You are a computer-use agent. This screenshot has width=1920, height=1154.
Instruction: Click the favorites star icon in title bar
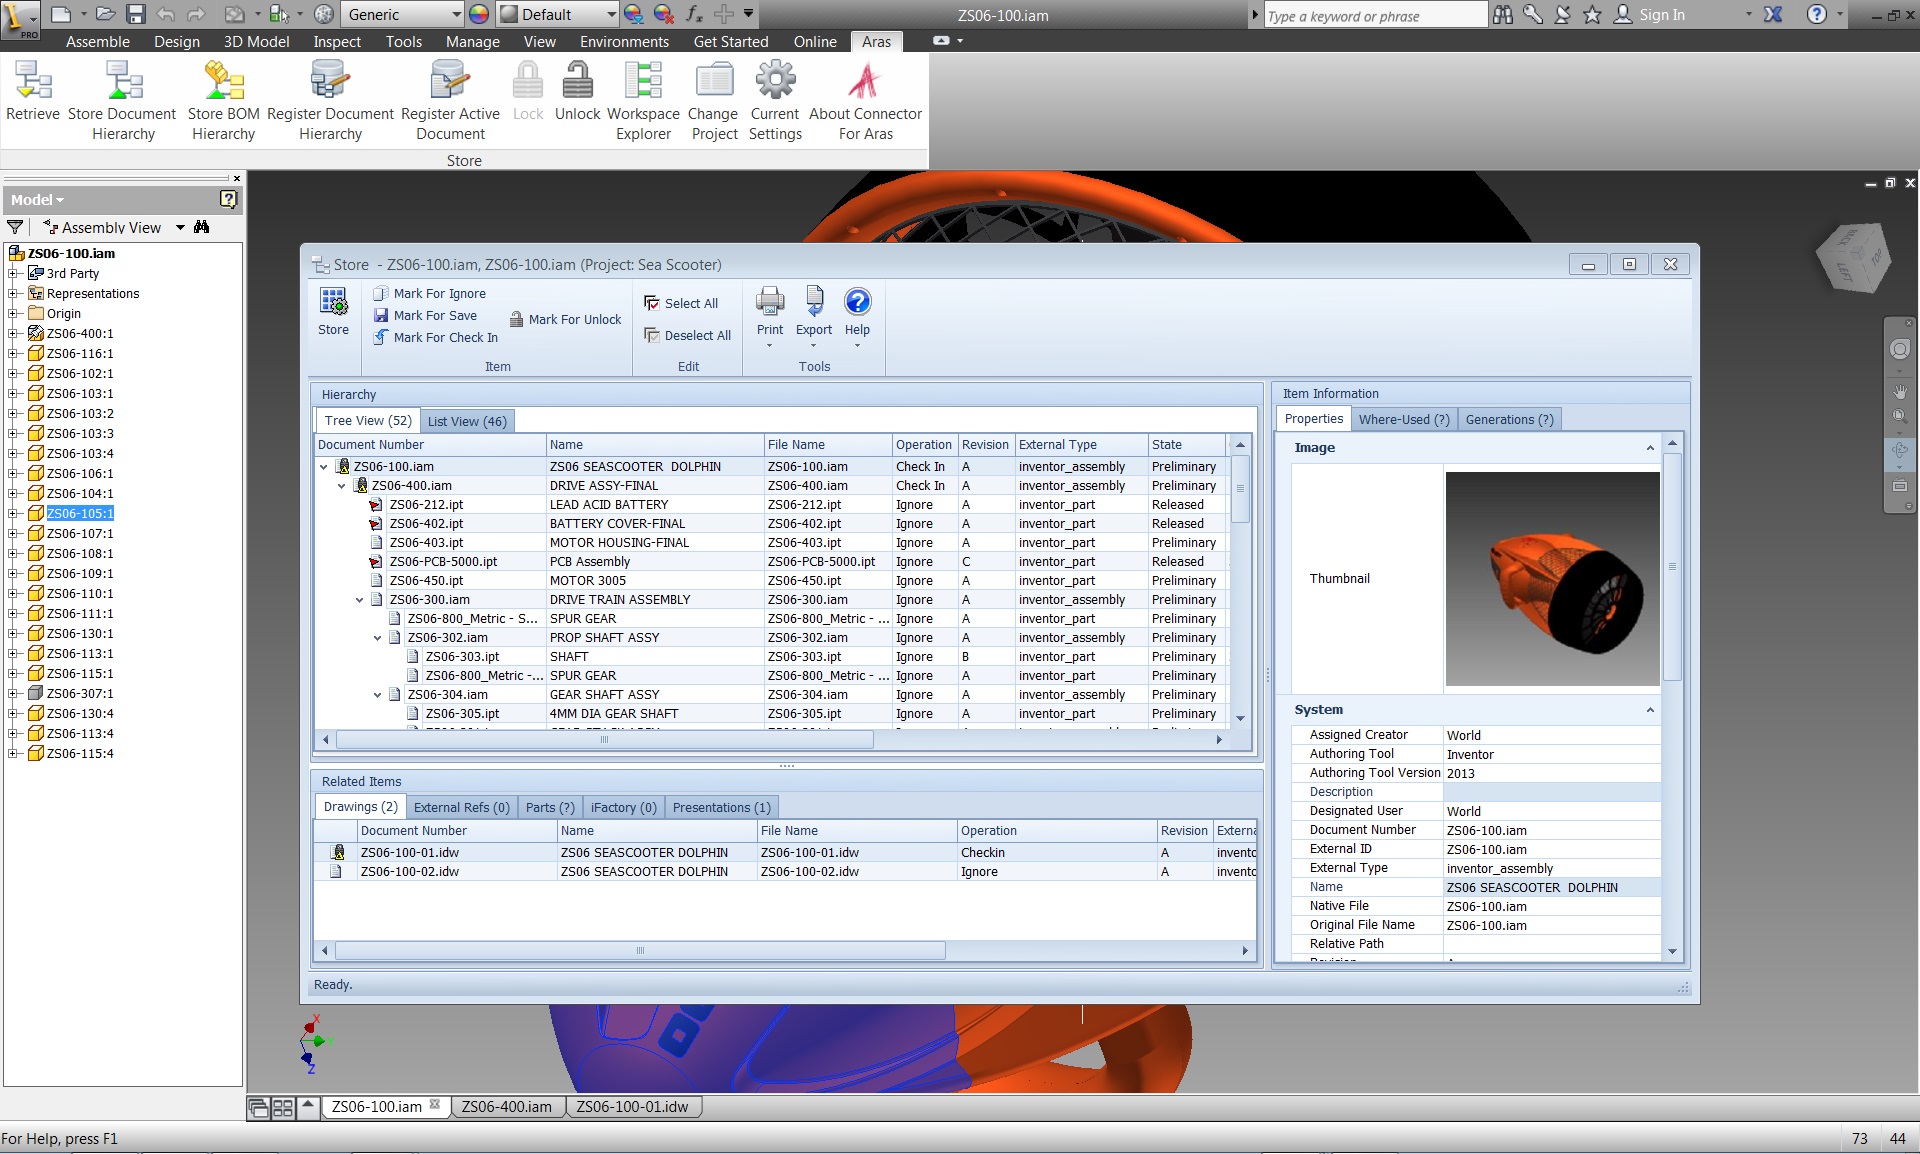coord(1592,14)
